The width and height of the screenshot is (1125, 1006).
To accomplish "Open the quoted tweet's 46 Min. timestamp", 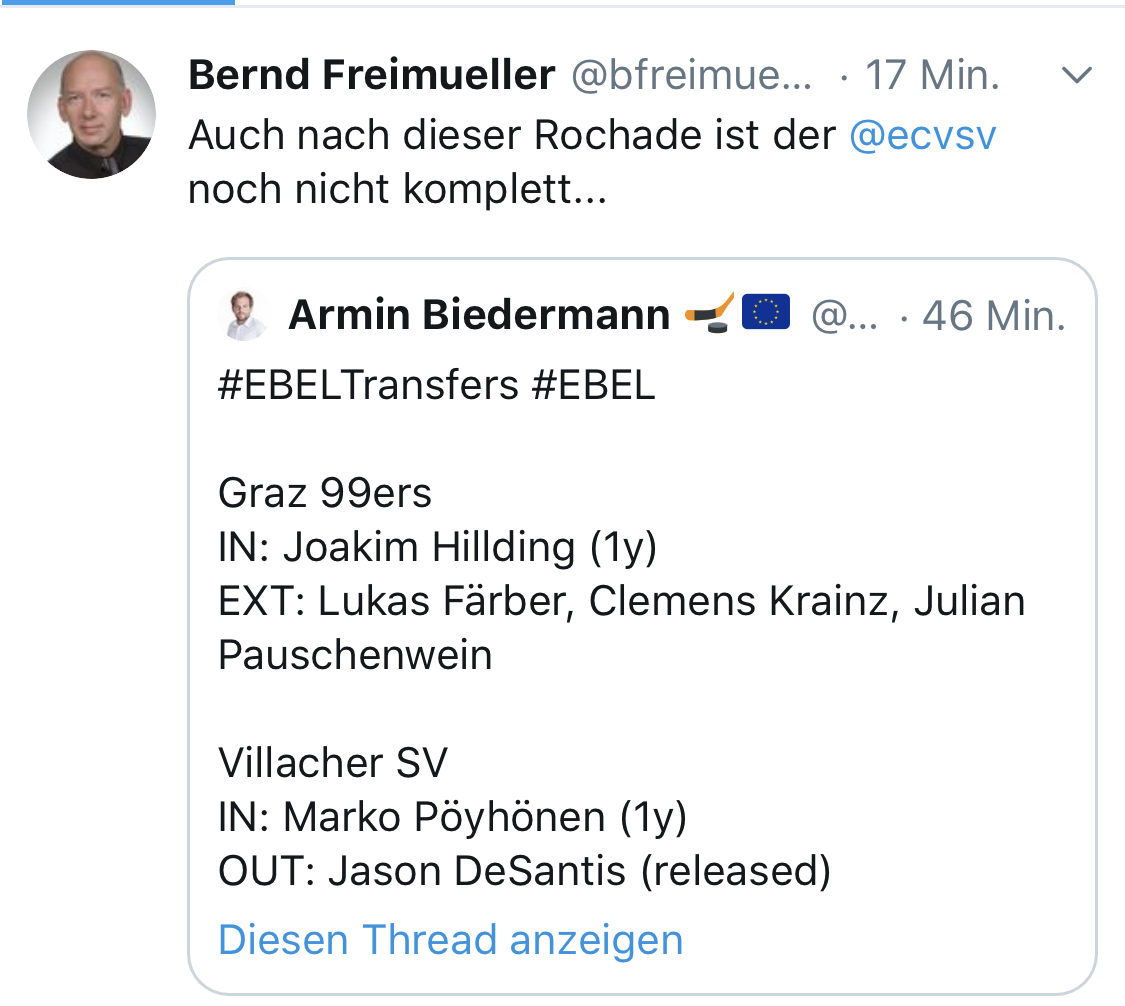I will click(x=994, y=317).
